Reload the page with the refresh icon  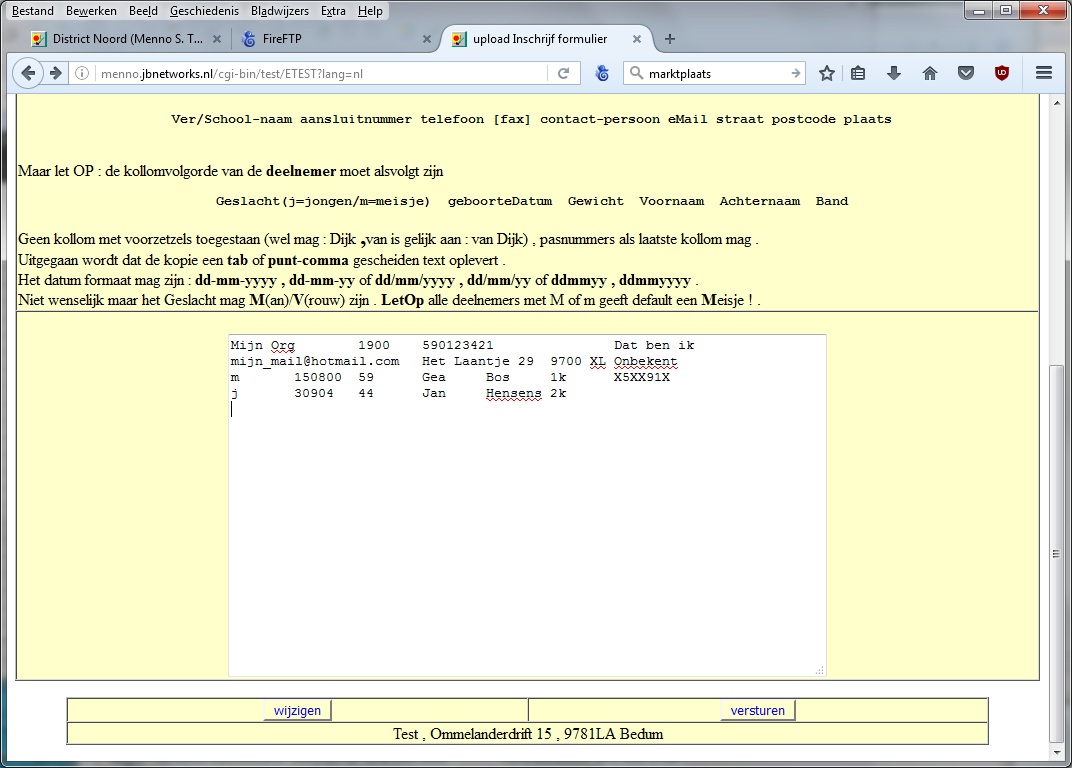point(563,74)
